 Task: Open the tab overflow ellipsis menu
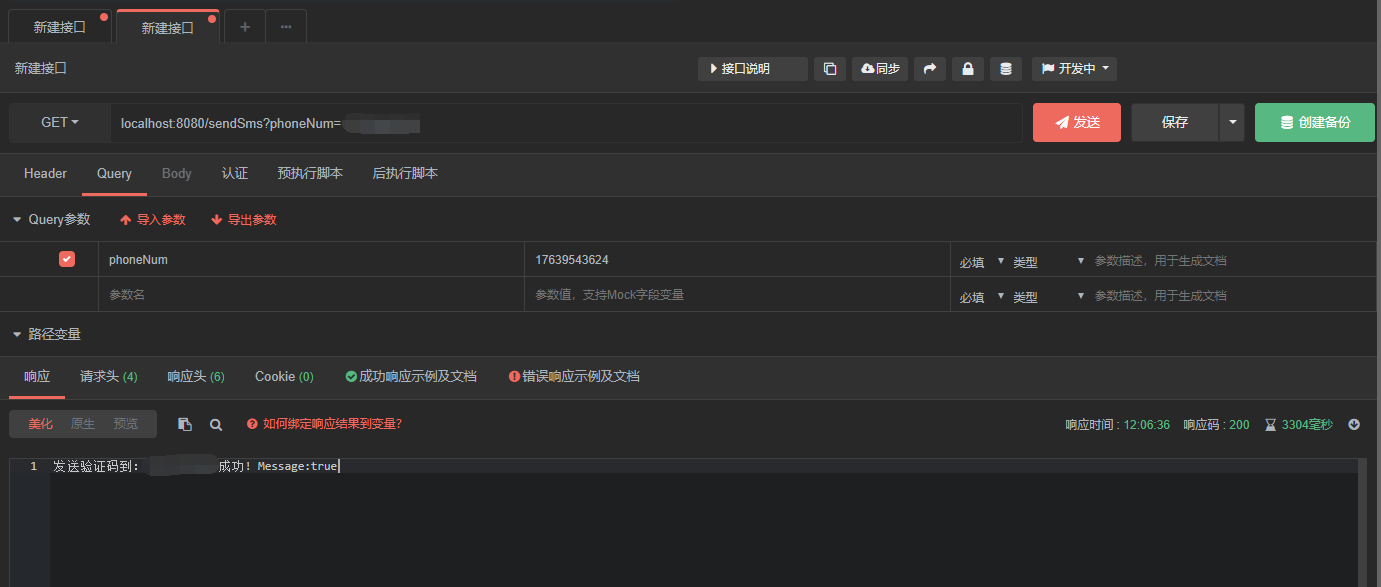[286, 27]
